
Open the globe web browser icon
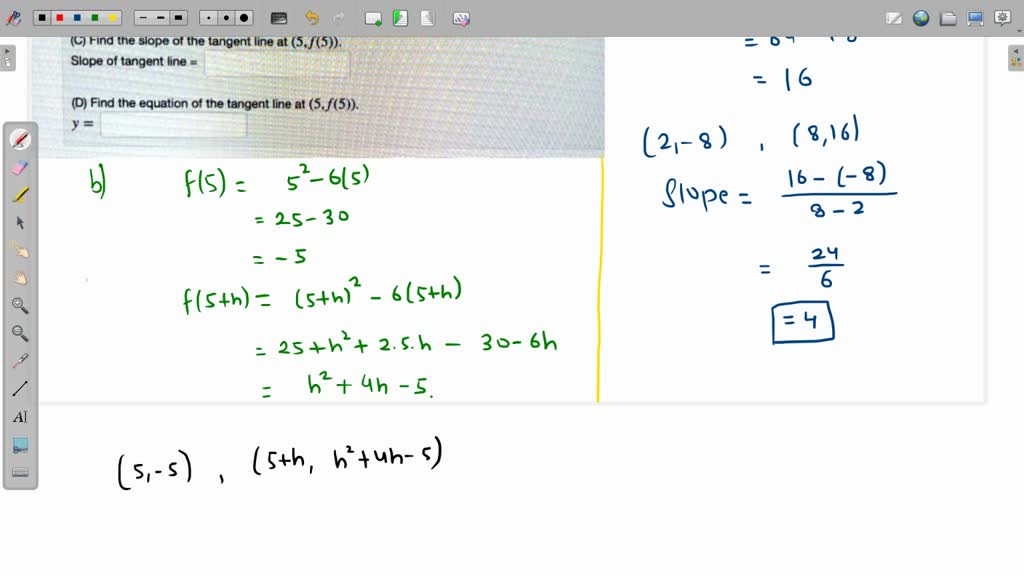920,17
